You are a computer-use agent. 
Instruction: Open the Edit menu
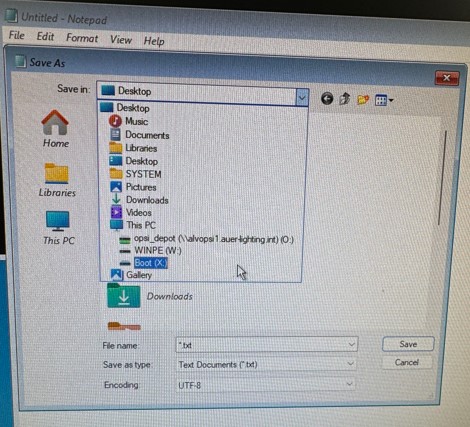click(x=45, y=36)
